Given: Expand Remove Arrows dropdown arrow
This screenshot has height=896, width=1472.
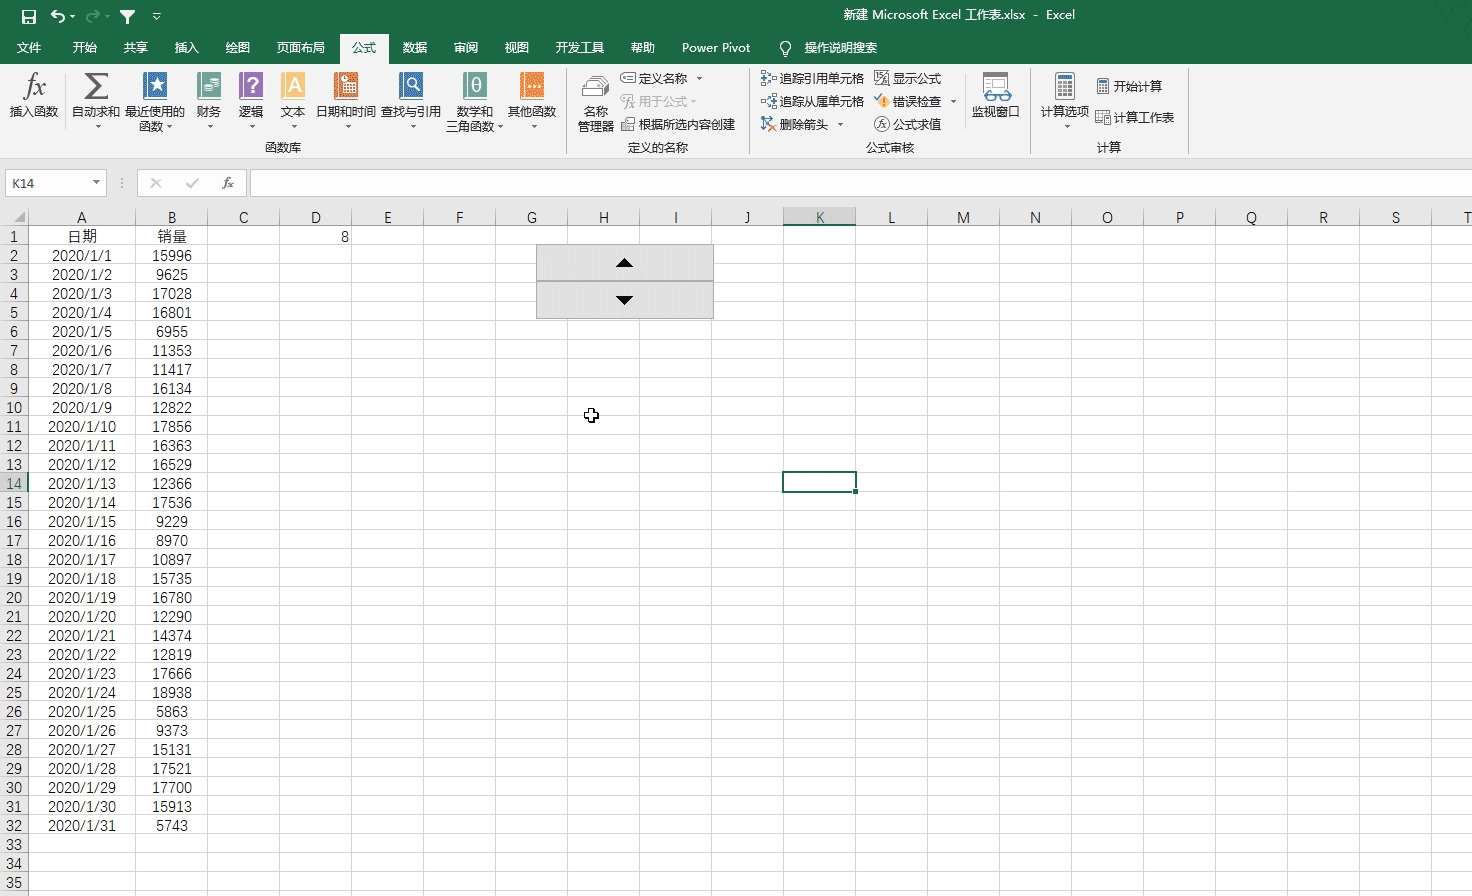Looking at the screenshot, I should [840, 124].
